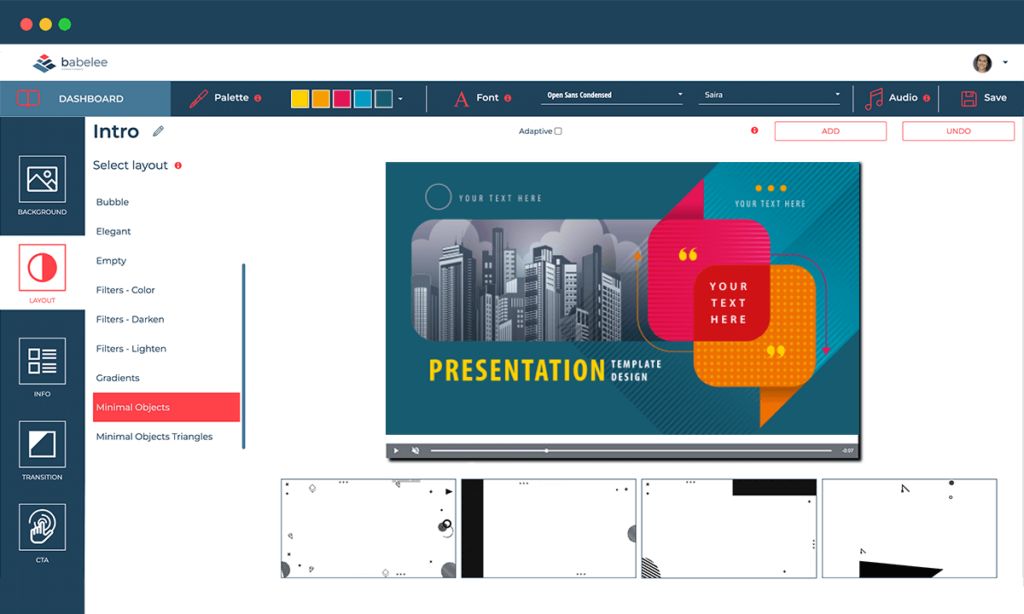Select the first layout thumbnail below the preview
The image size is (1024, 614).
click(368, 528)
